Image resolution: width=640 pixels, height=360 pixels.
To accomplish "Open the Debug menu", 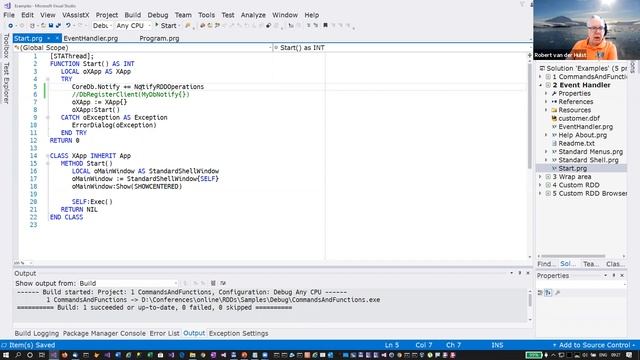I will [x=158, y=15].
